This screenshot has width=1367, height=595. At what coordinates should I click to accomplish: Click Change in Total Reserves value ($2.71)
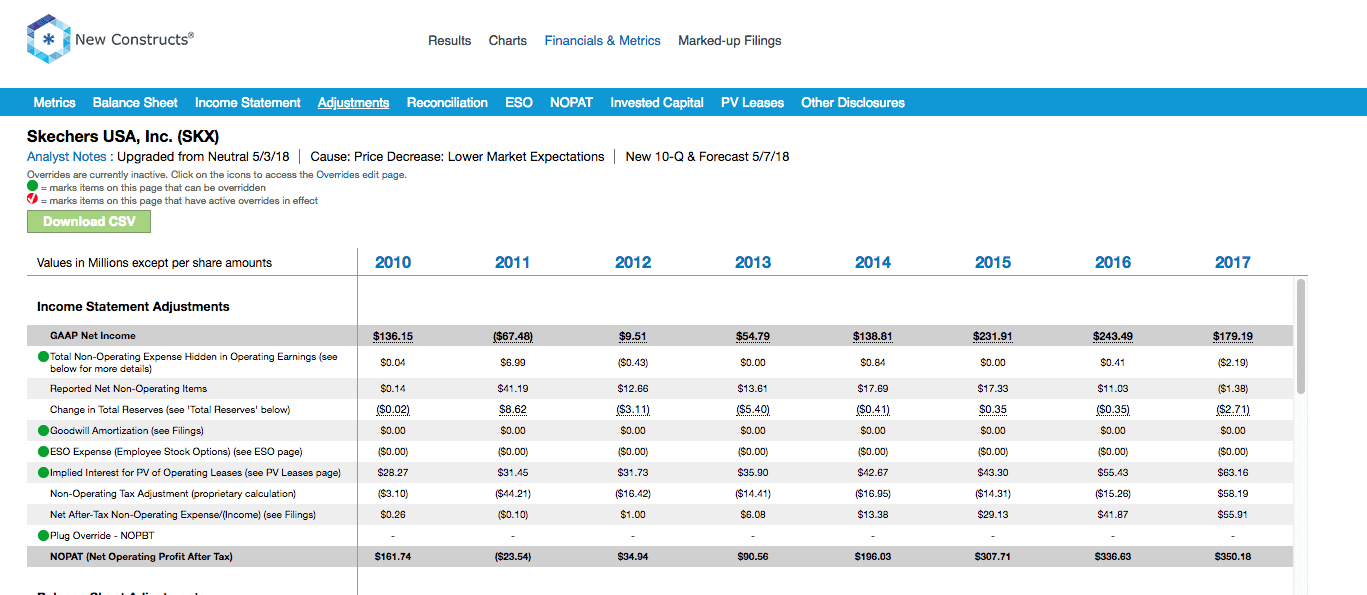[1233, 410]
